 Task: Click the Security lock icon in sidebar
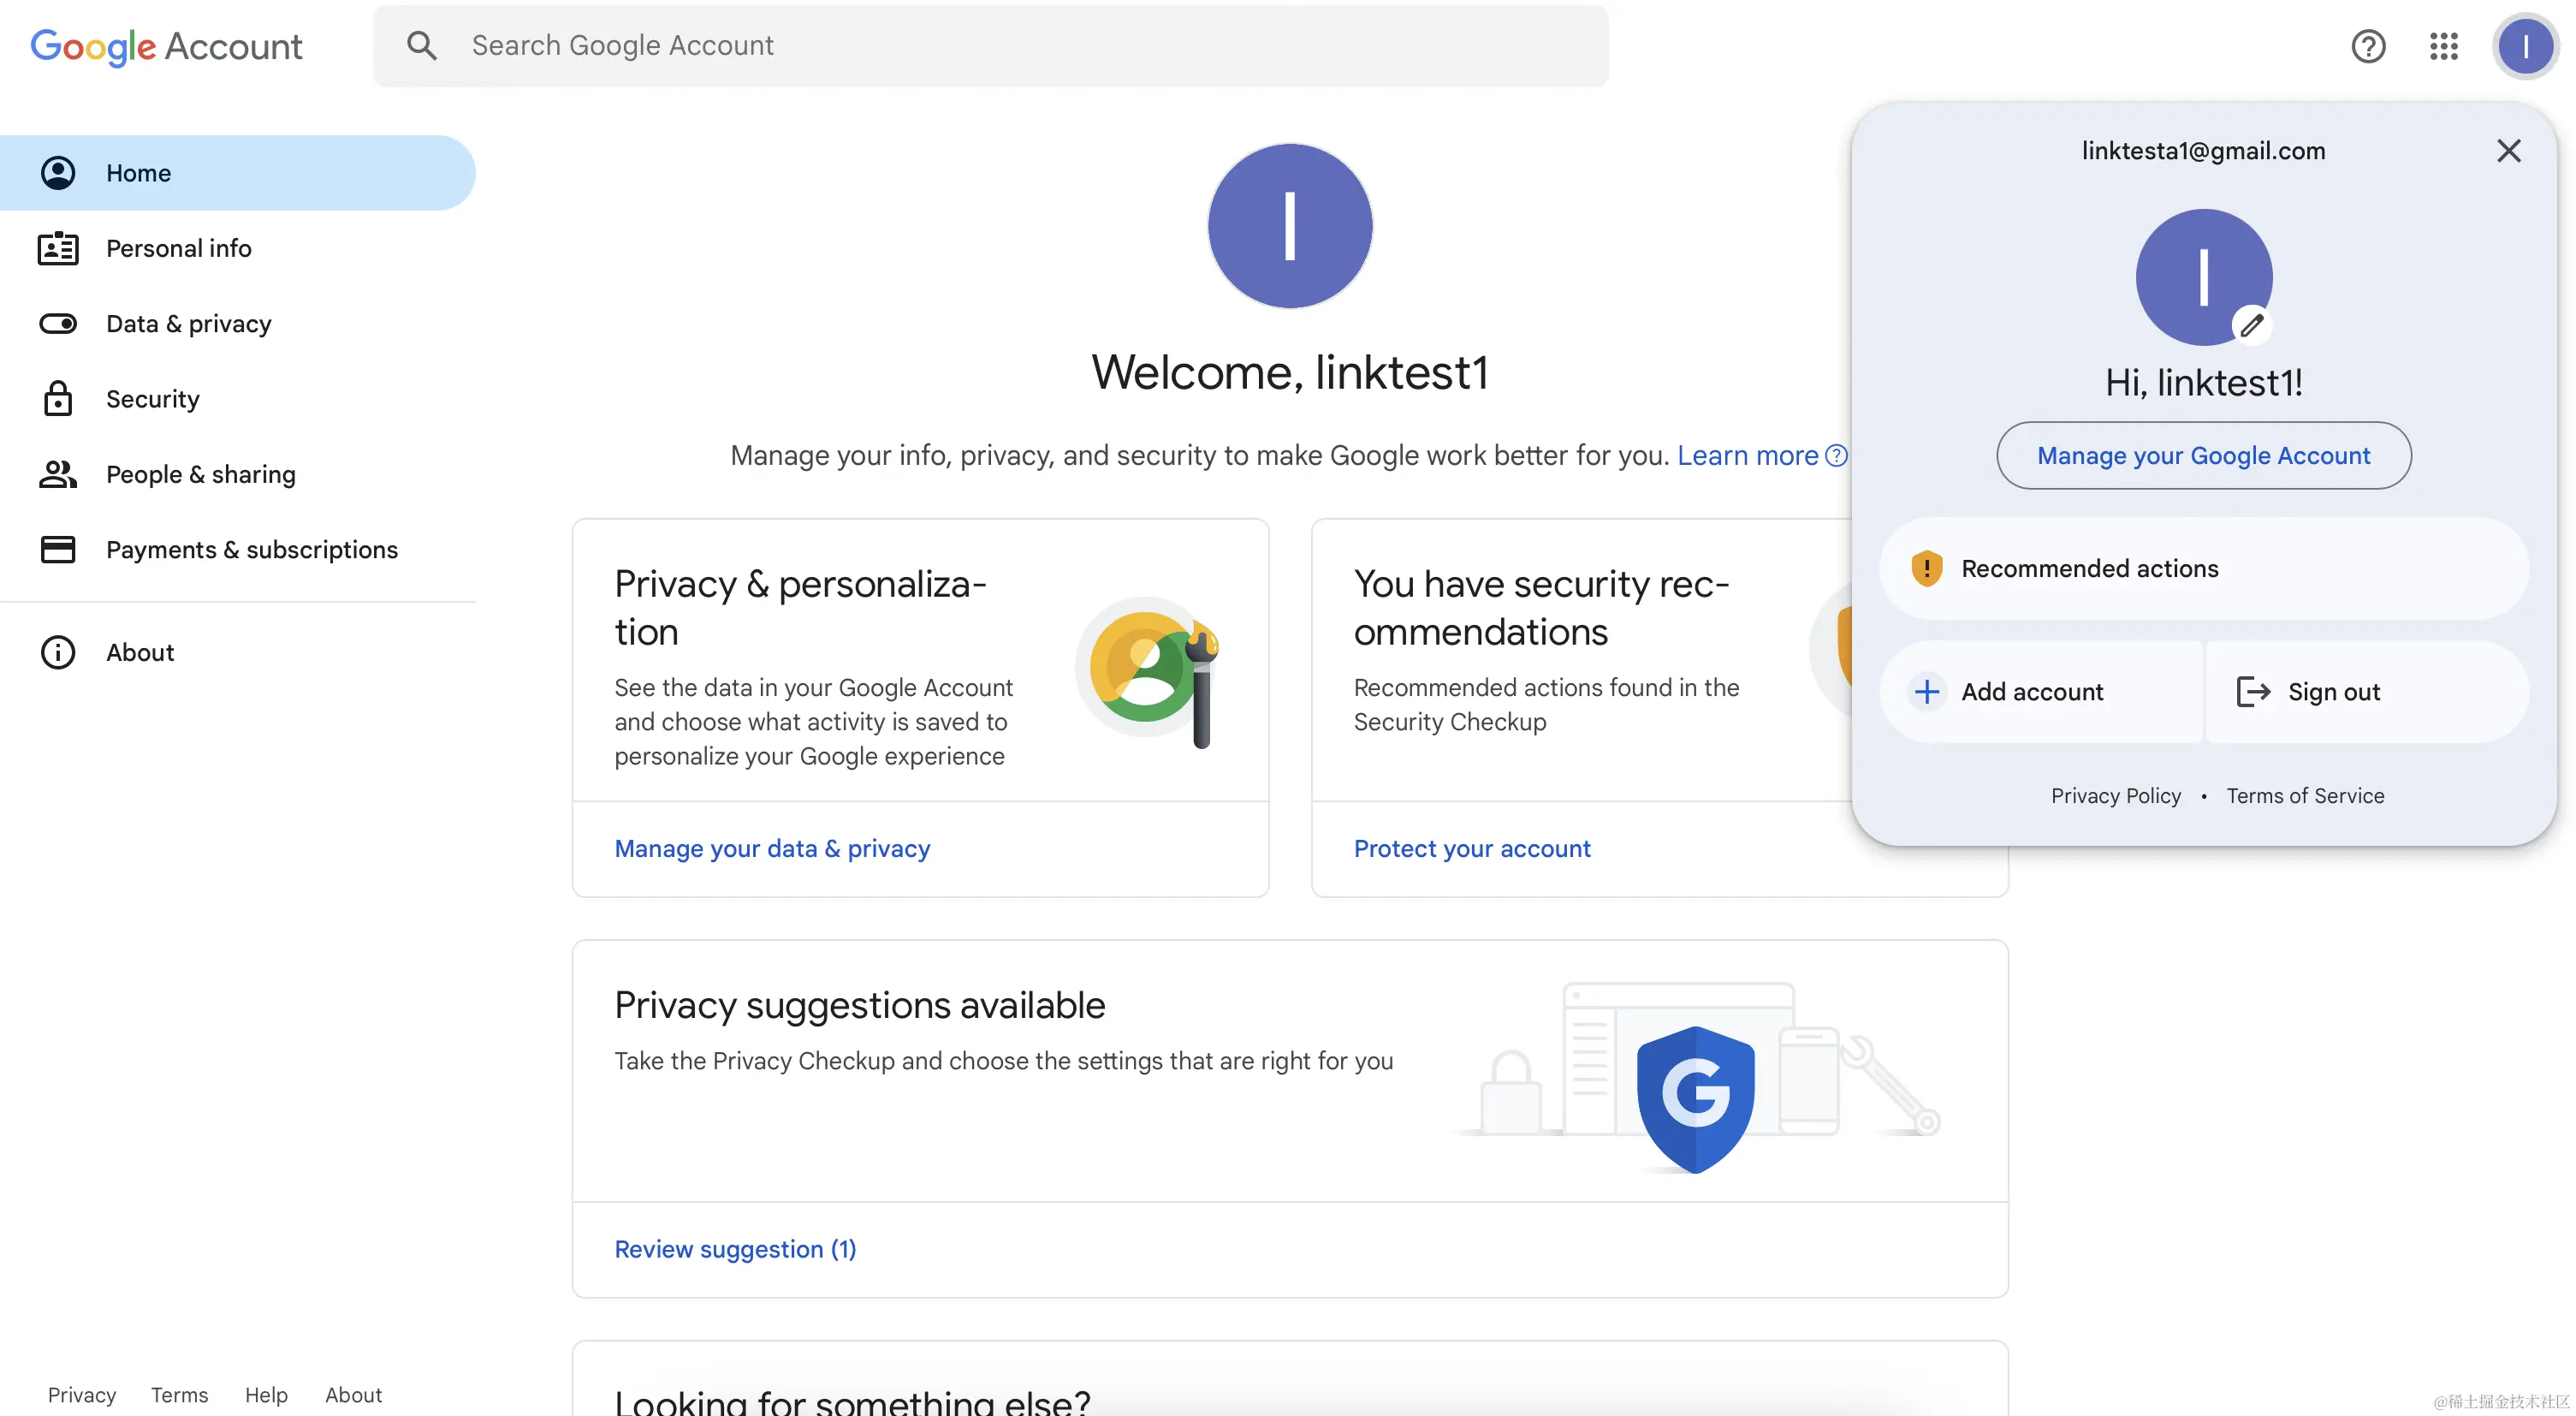pos(58,399)
